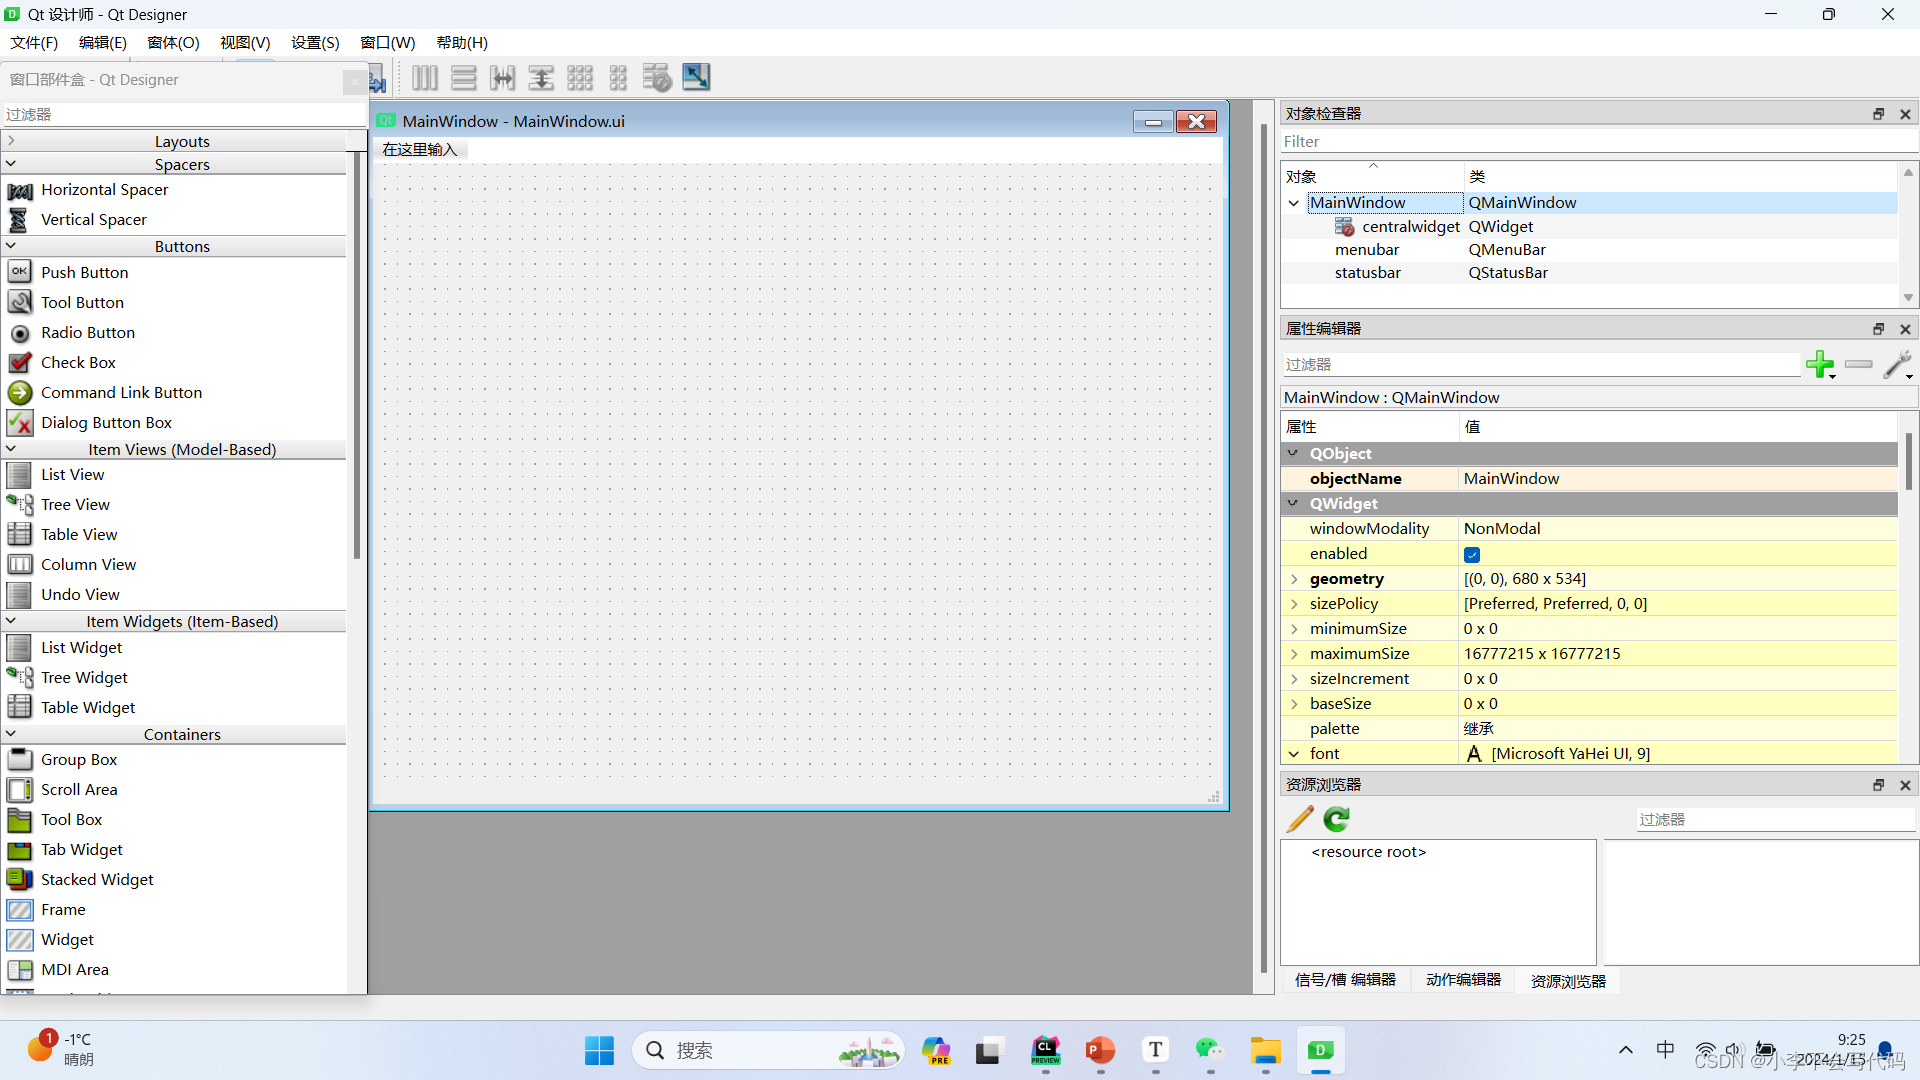Click the object inspector Filter field
The width and height of the screenshot is (1920, 1080).
1598,142
